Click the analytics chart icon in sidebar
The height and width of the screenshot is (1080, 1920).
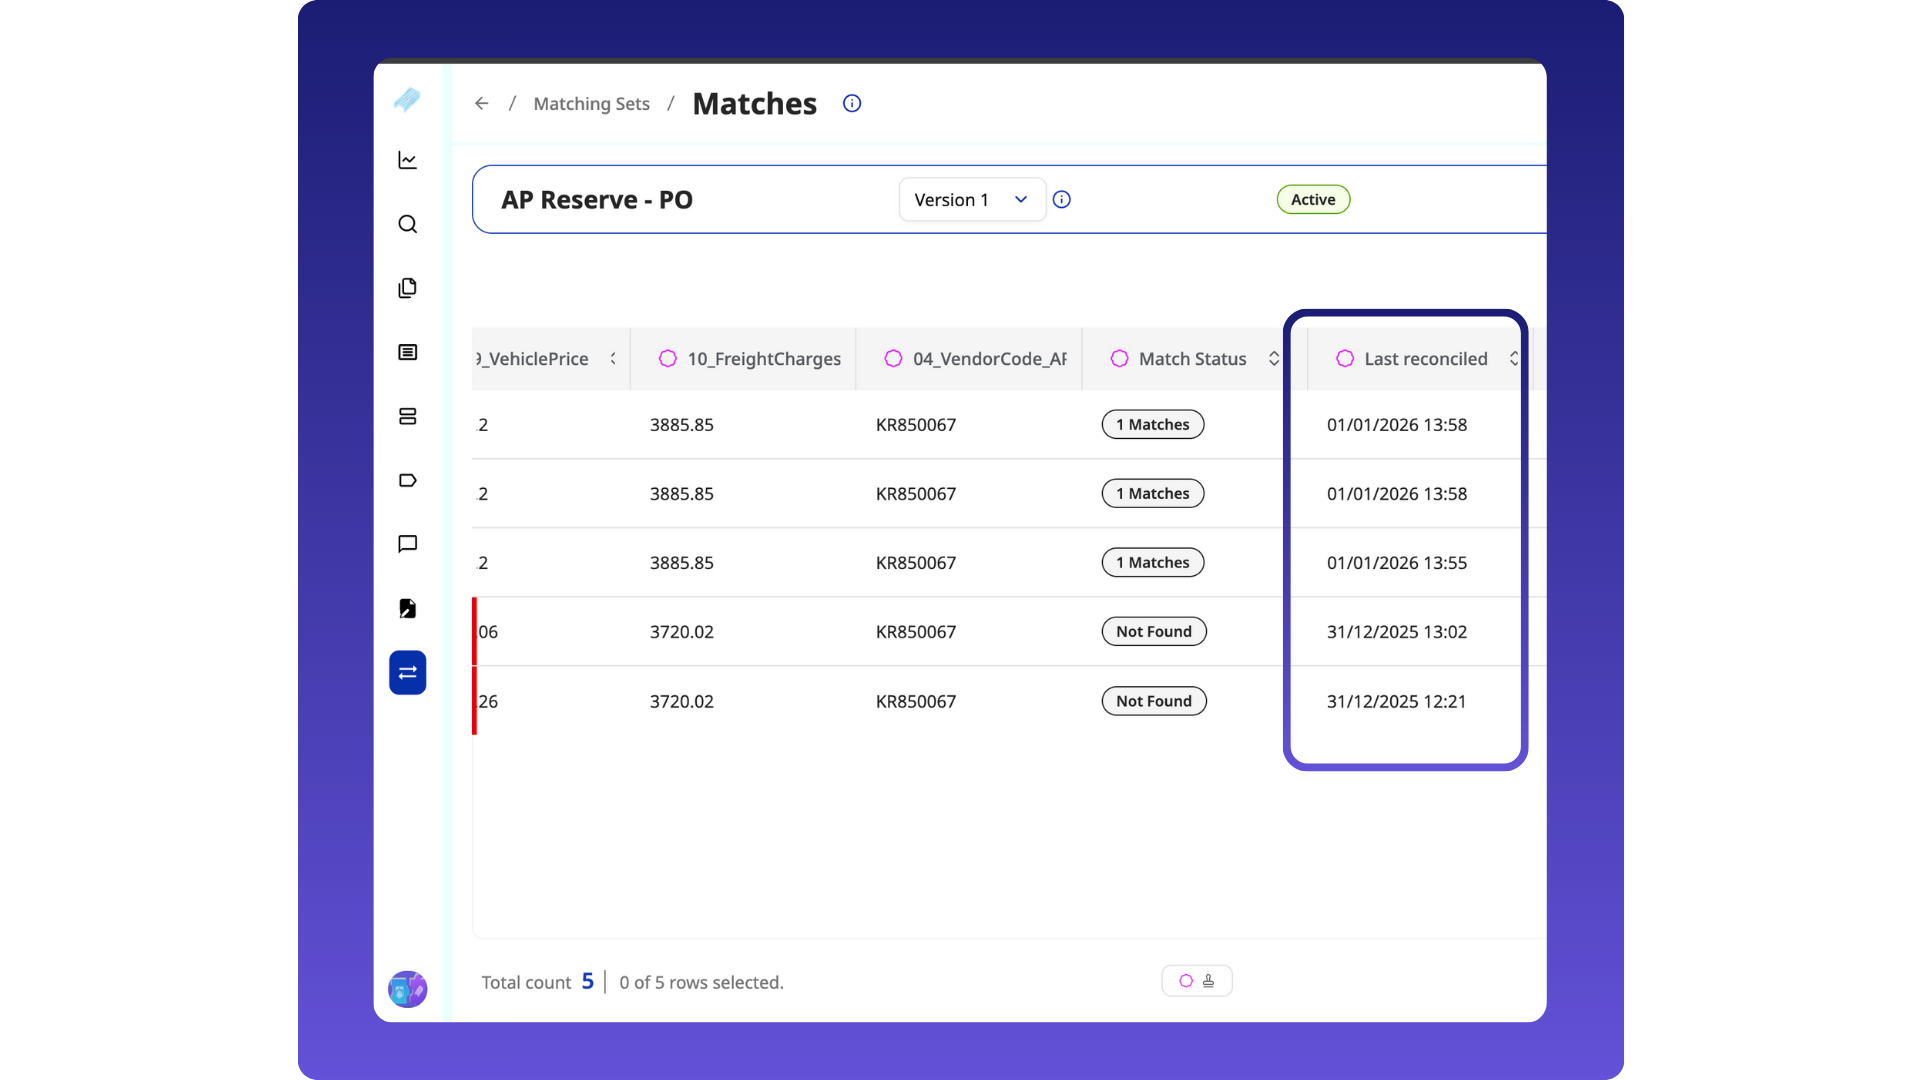407,160
